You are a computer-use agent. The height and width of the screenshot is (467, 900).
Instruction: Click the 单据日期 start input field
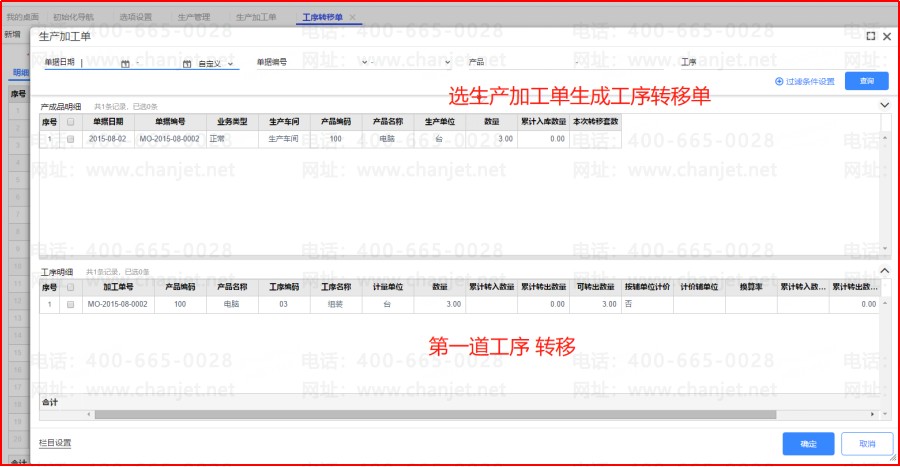click(x=100, y=64)
